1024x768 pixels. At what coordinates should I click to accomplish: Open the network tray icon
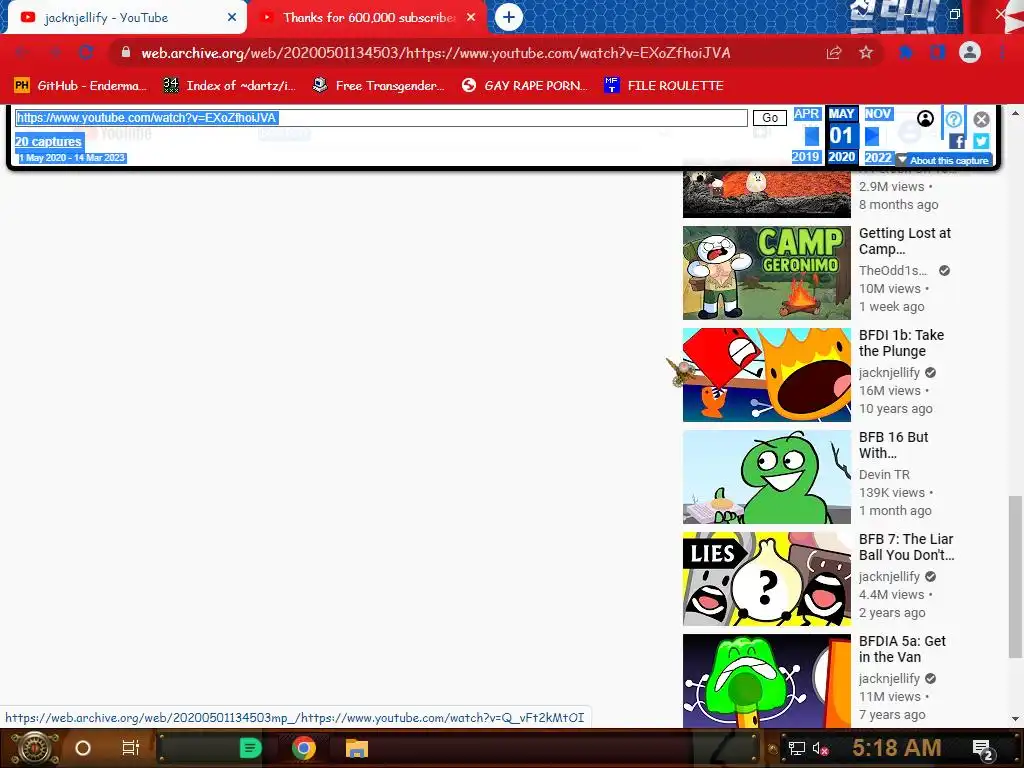click(796, 749)
